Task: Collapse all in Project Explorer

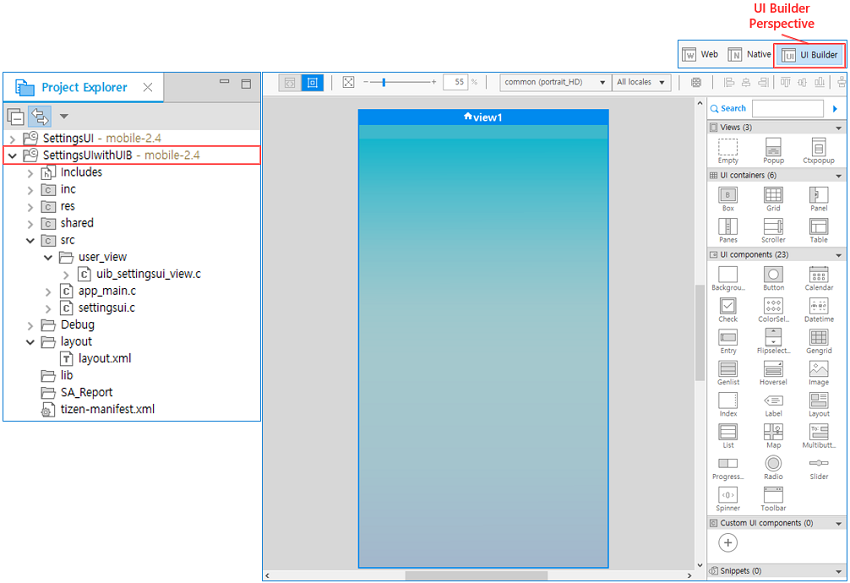Action: (x=16, y=116)
